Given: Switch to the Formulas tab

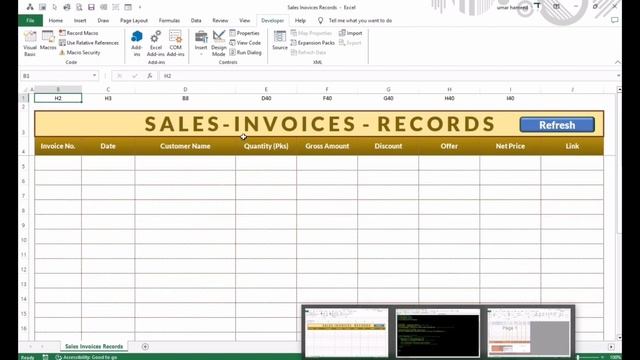Looking at the screenshot, I should (169, 20).
